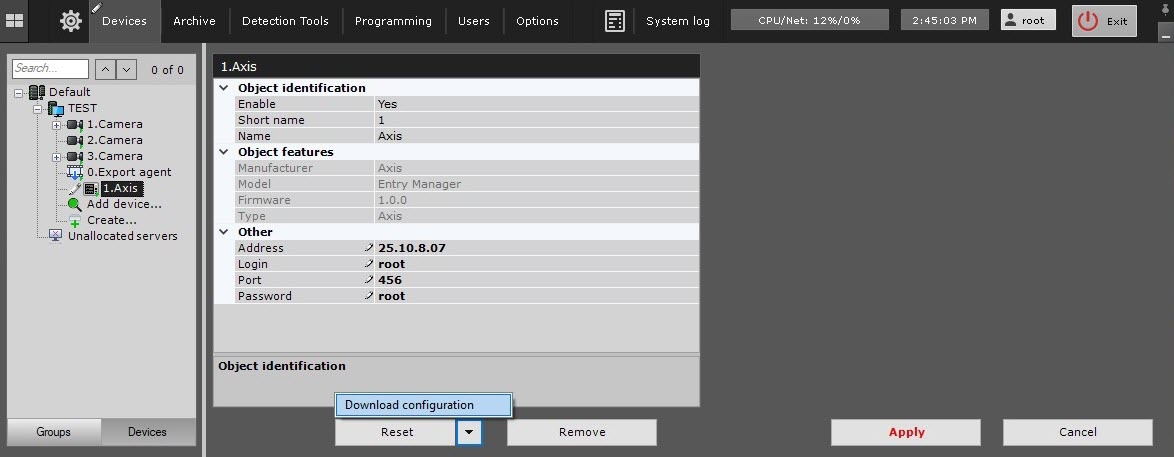Click the Remove button

(x=581, y=432)
